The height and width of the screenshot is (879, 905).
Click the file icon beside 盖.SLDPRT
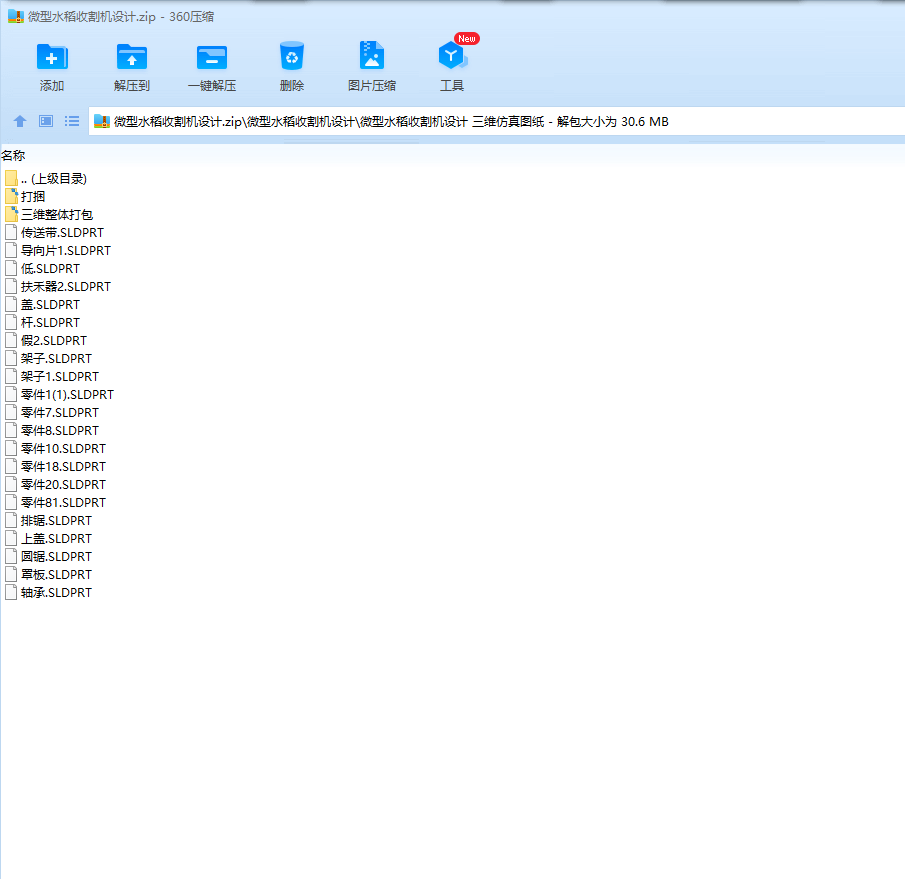coord(11,305)
